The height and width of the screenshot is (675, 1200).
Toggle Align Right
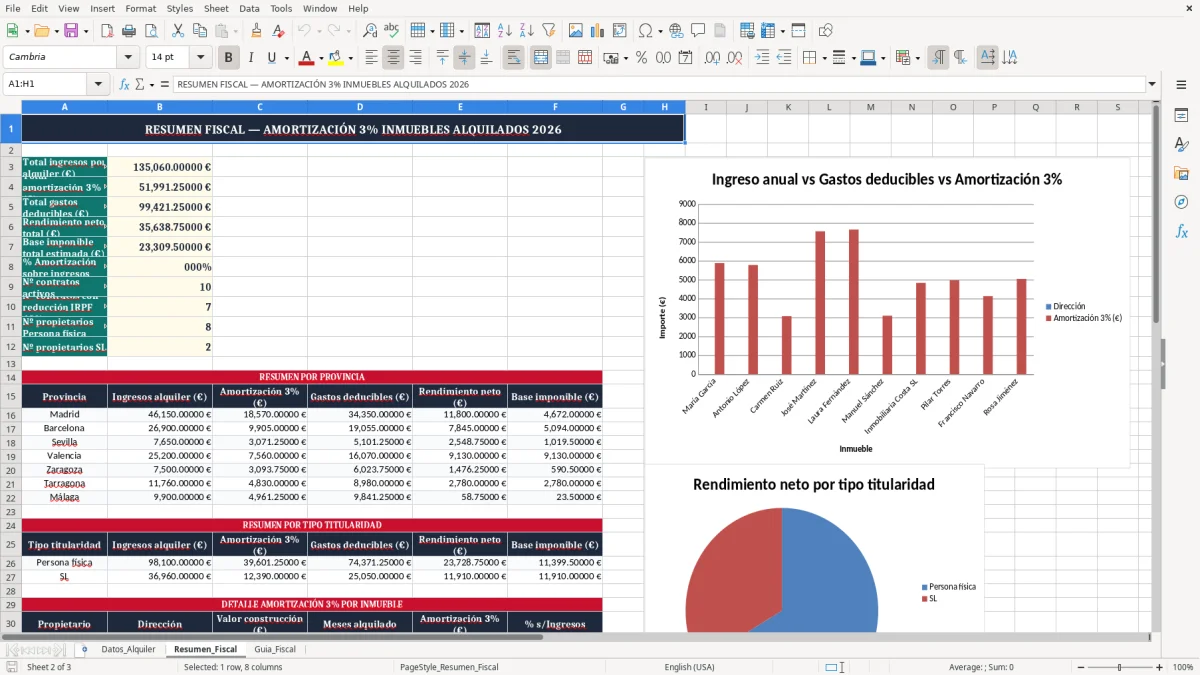pos(415,58)
